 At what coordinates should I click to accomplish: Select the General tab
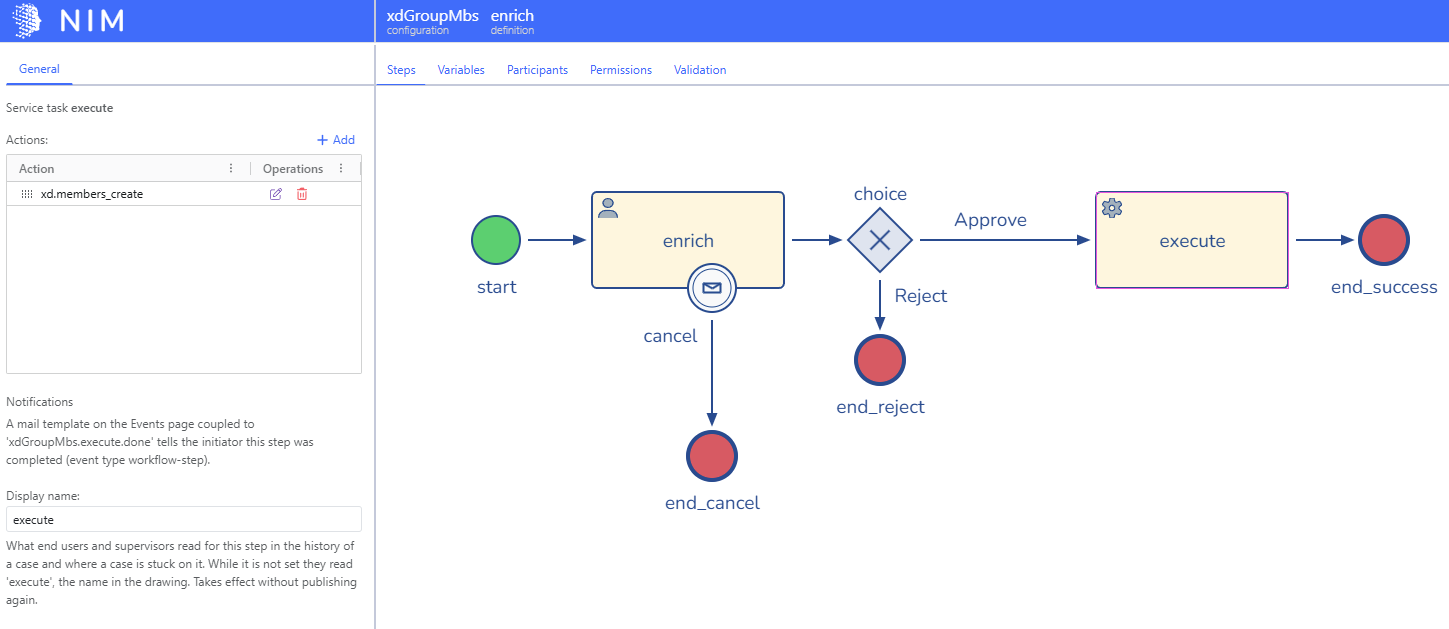pyautogui.click(x=39, y=69)
